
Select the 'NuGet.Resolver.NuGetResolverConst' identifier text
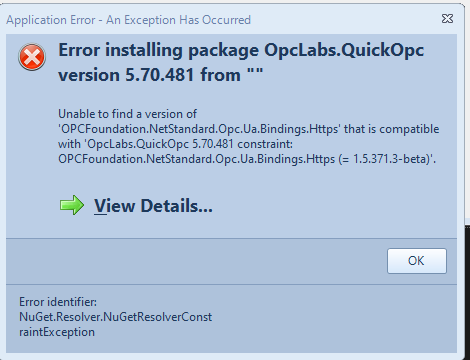pyautogui.click(x=115, y=317)
